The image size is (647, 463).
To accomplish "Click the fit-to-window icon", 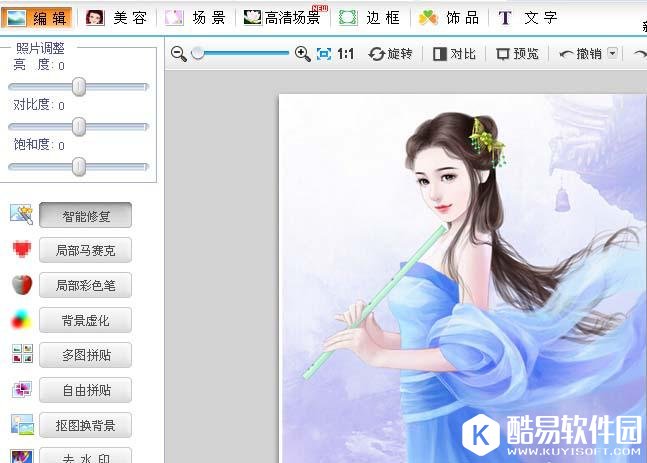I will pyautogui.click(x=323, y=54).
